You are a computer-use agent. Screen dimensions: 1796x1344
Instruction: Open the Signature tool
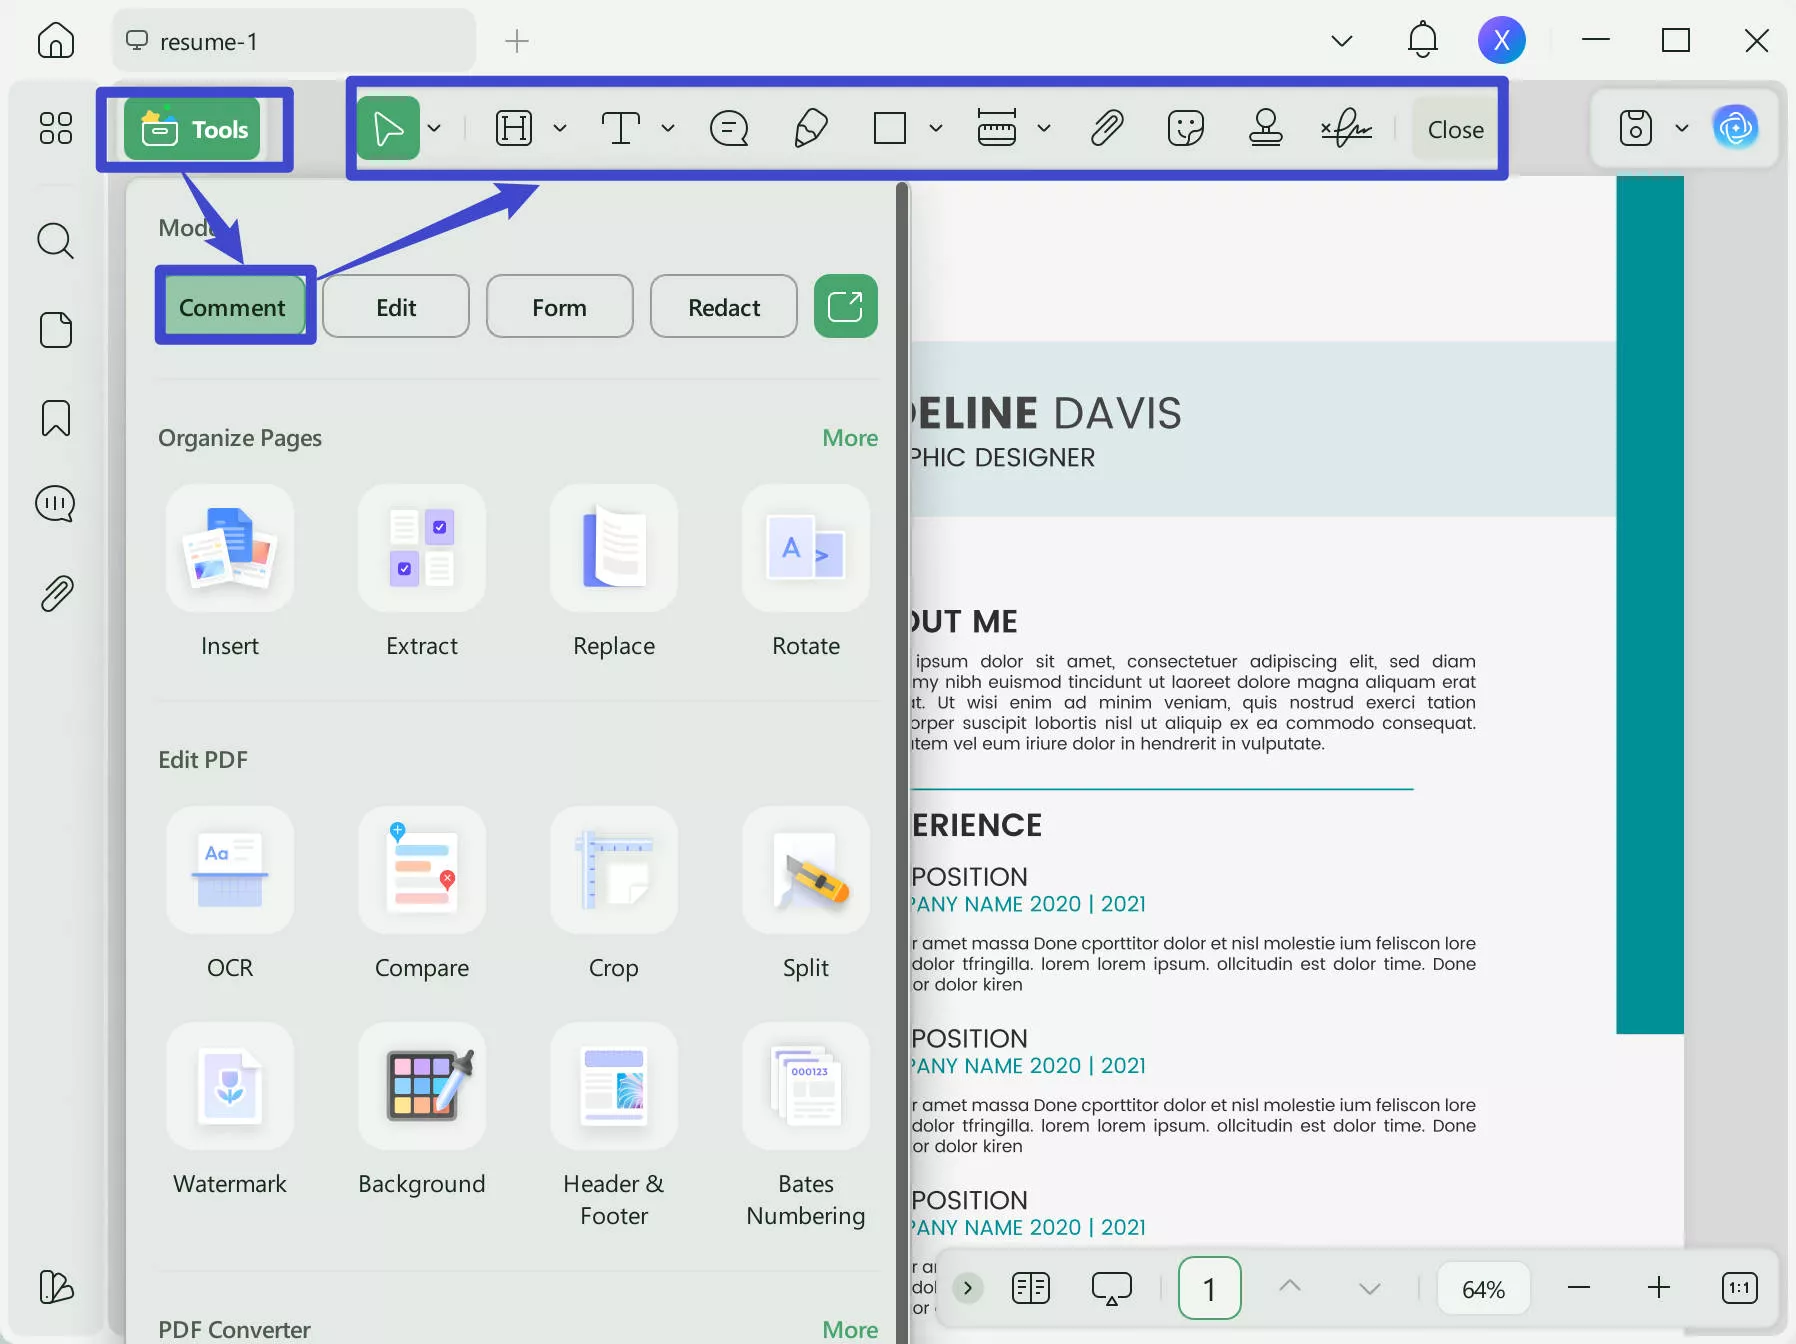(x=1348, y=128)
